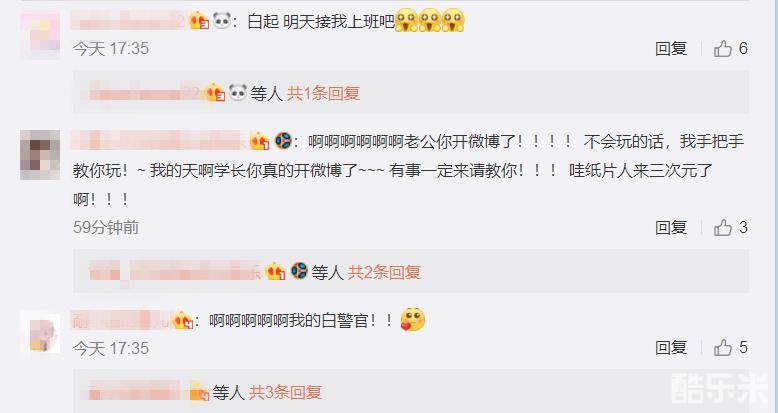Expand the 共3条回复 replies
The height and width of the screenshot is (413, 778).
pos(285,393)
